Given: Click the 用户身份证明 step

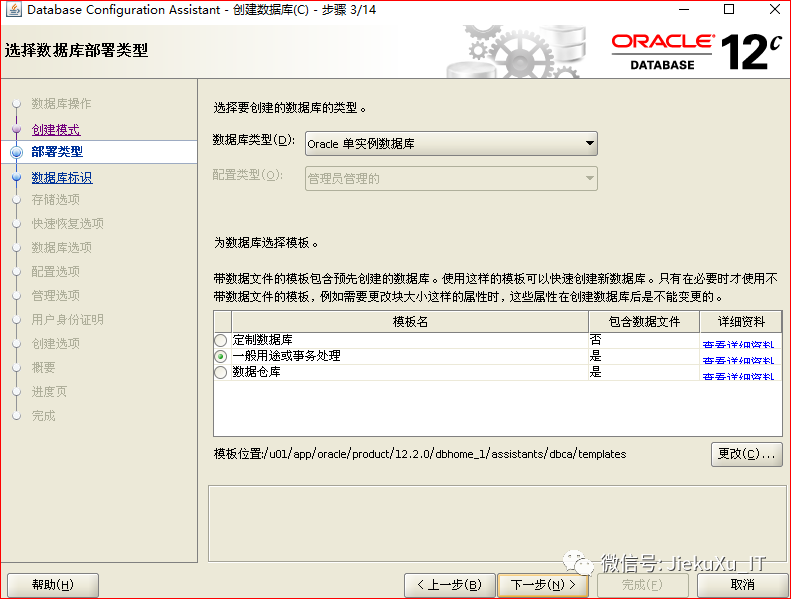Looking at the screenshot, I should click(68, 319).
